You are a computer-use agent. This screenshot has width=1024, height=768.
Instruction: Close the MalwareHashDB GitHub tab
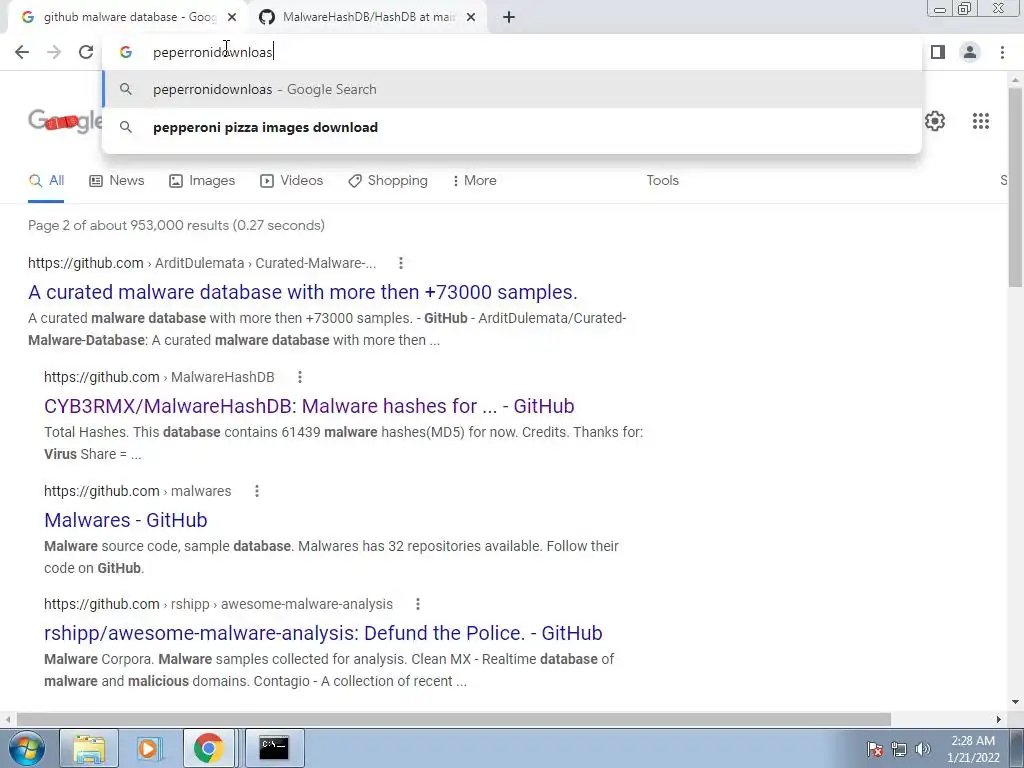pyautogui.click(x=471, y=17)
